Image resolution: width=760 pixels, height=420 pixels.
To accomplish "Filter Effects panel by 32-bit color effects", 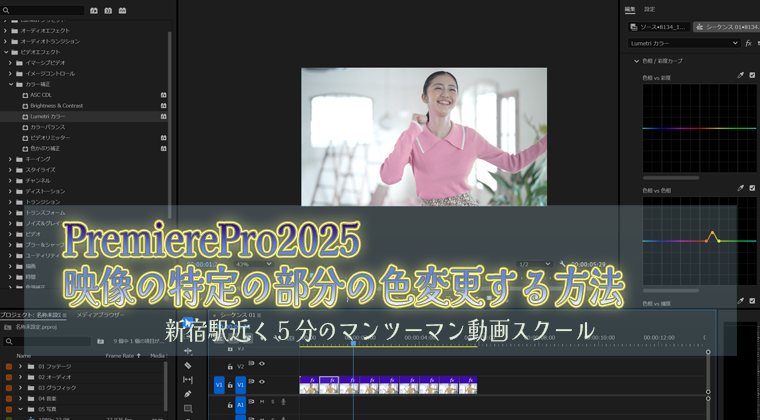I will point(108,10).
